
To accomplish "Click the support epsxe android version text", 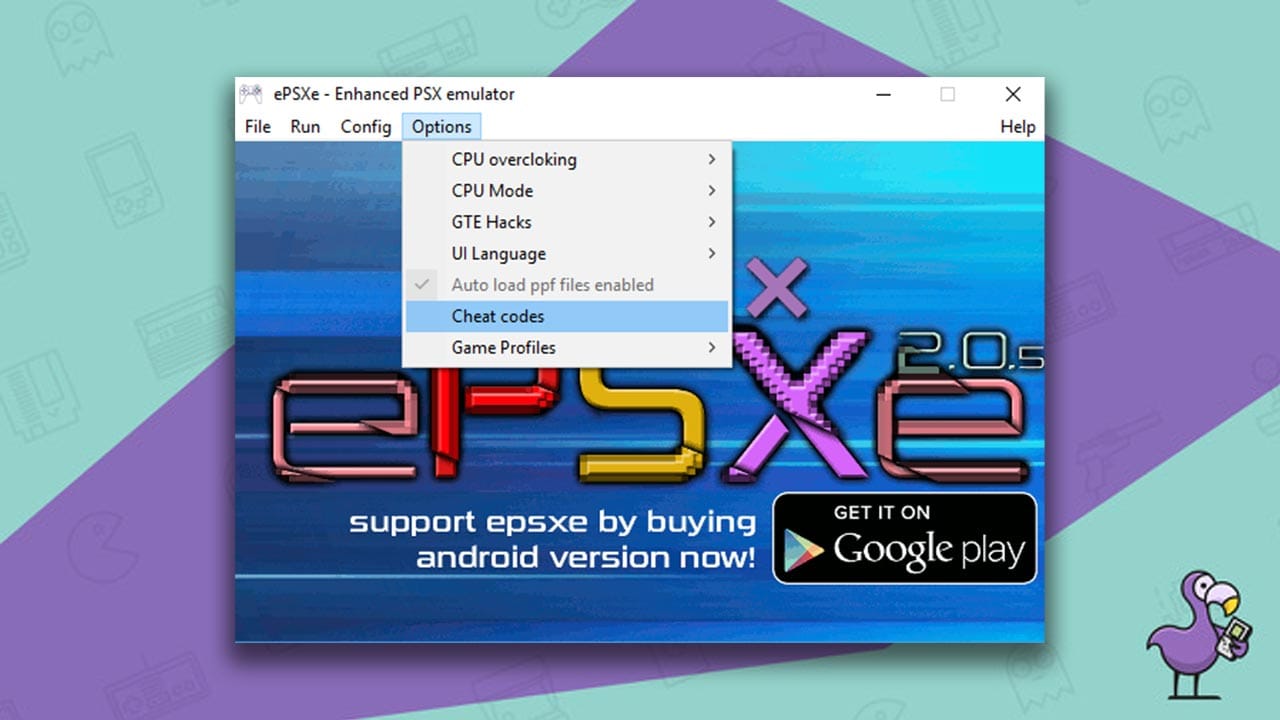I will [x=552, y=539].
